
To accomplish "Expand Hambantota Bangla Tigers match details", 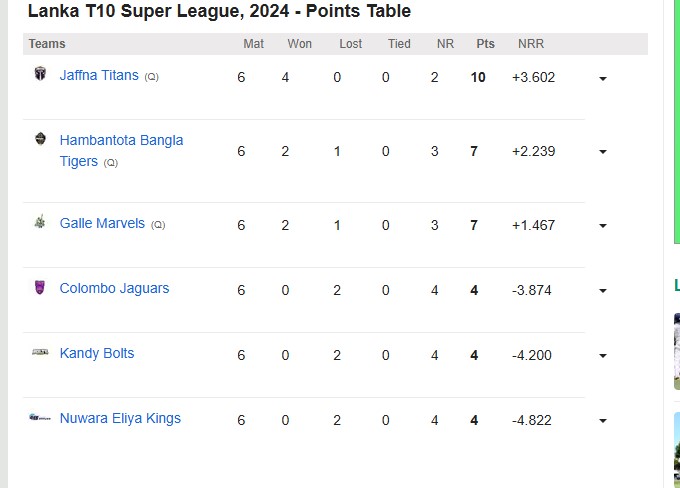I will click(x=603, y=152).
